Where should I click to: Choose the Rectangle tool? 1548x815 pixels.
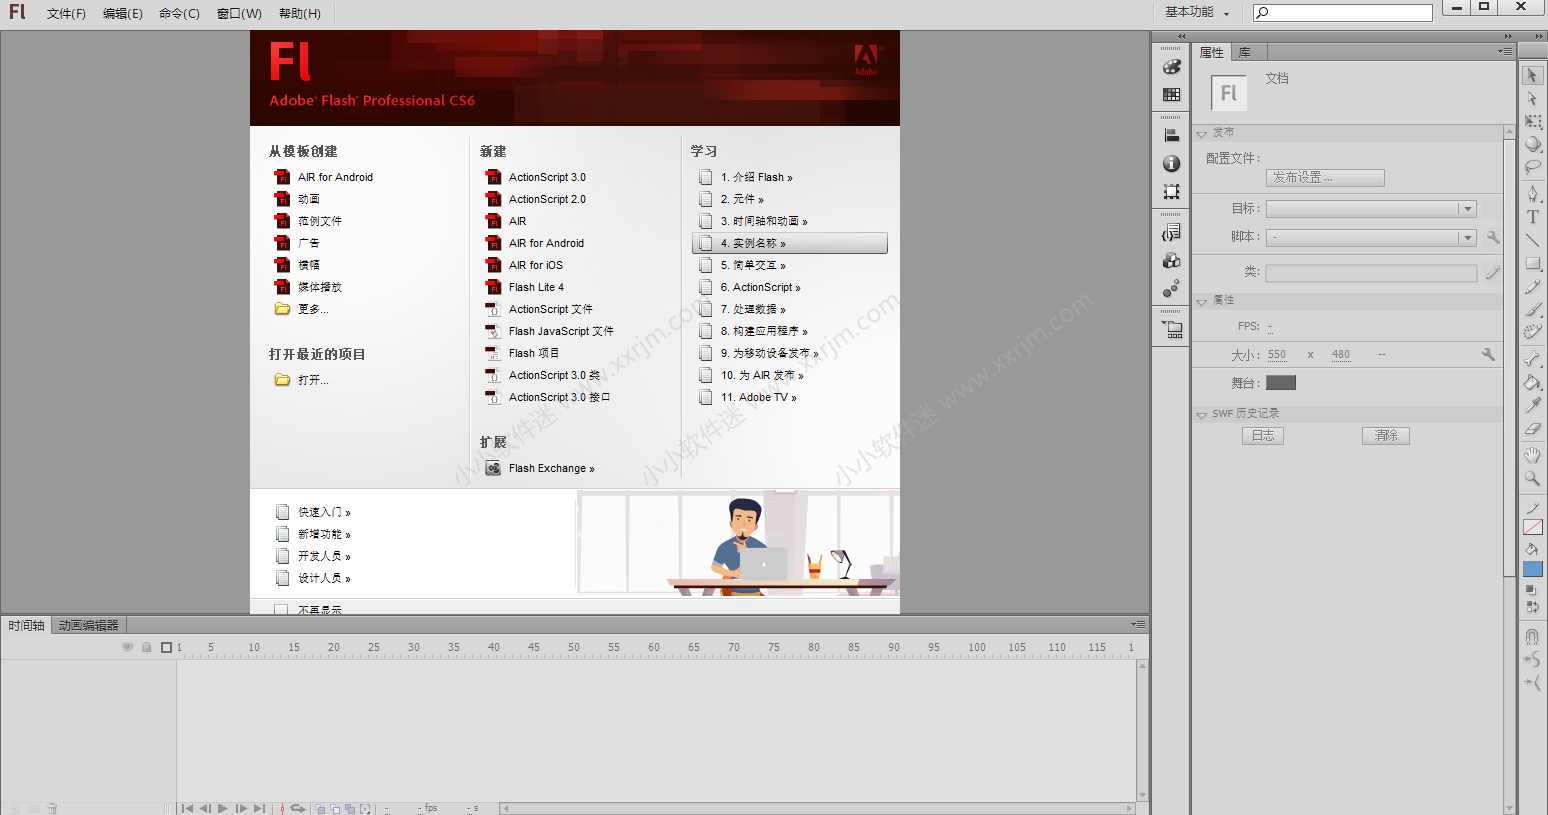tap(1532, 264)
